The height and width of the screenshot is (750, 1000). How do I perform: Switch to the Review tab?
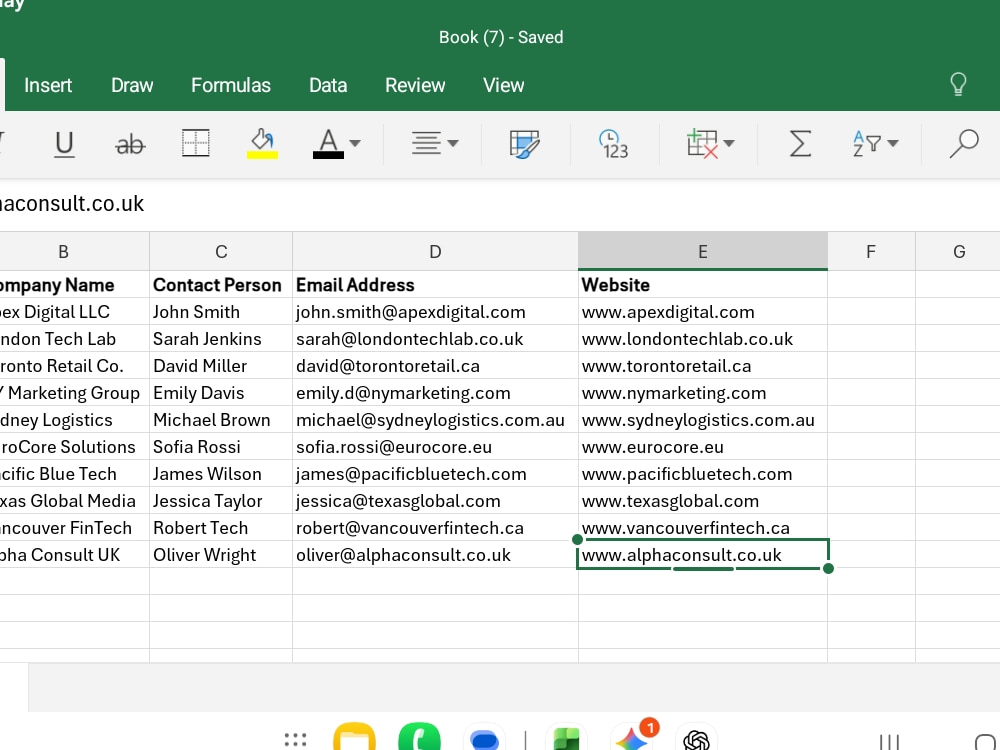pyautogui.click(x=415, y=85)
